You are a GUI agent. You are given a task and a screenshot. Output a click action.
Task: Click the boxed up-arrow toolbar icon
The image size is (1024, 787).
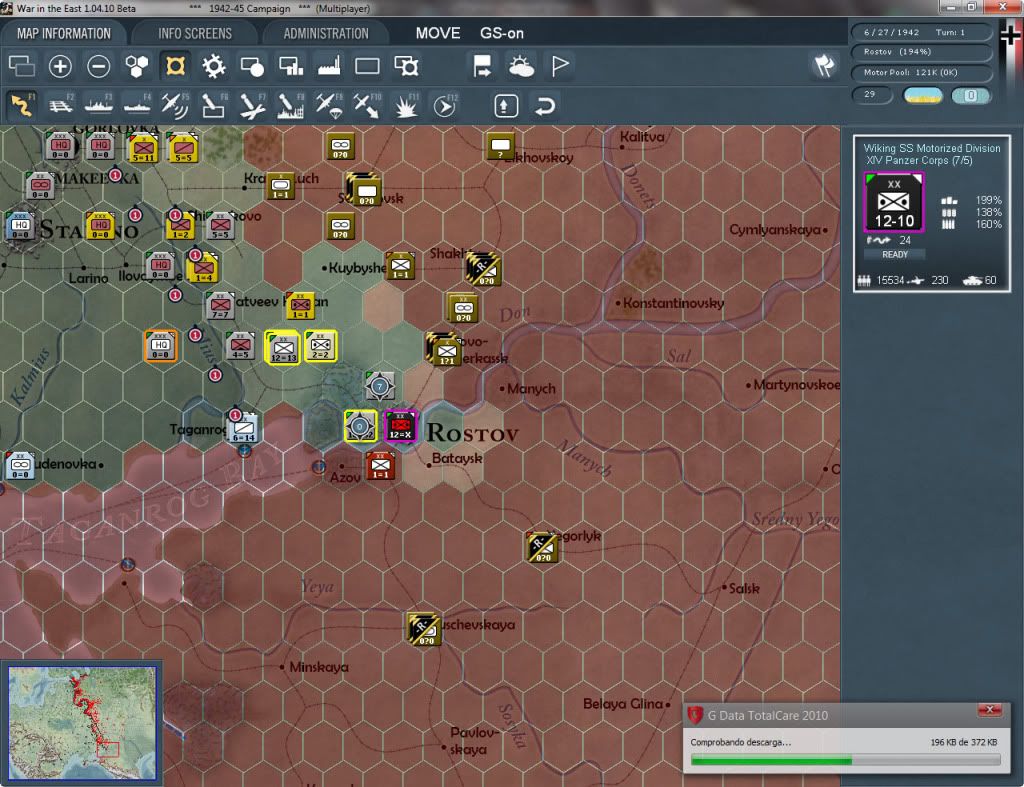(x=506, y=105)
